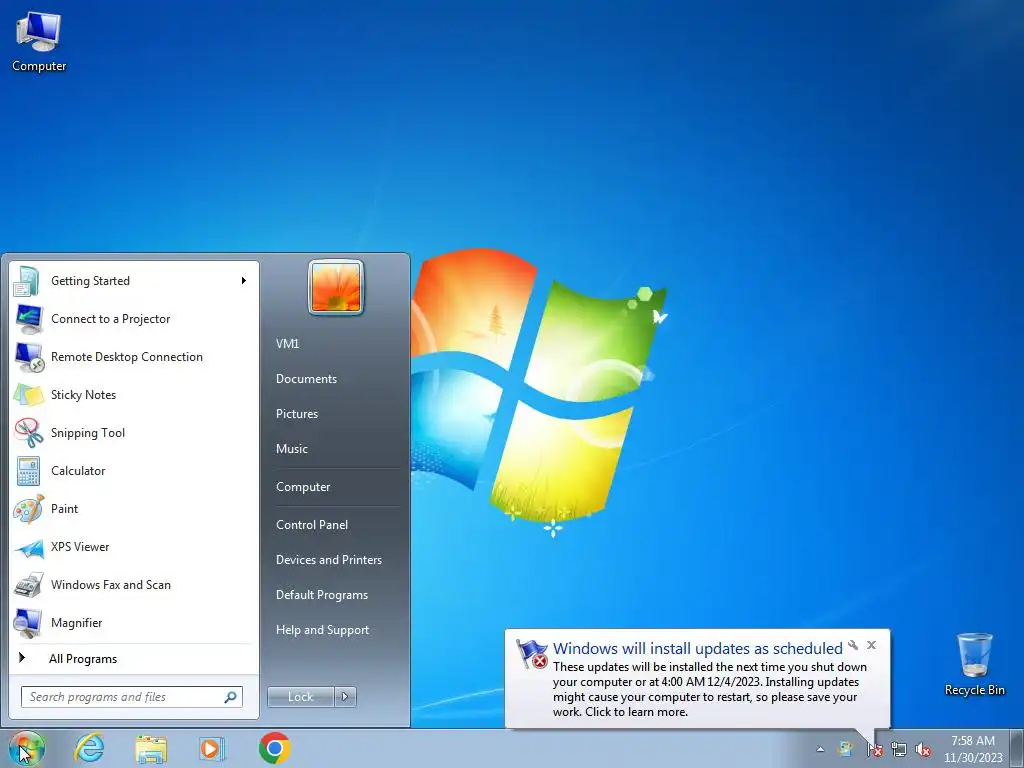Expand the Getting Started submenu arrow

[x=244, y=281]
